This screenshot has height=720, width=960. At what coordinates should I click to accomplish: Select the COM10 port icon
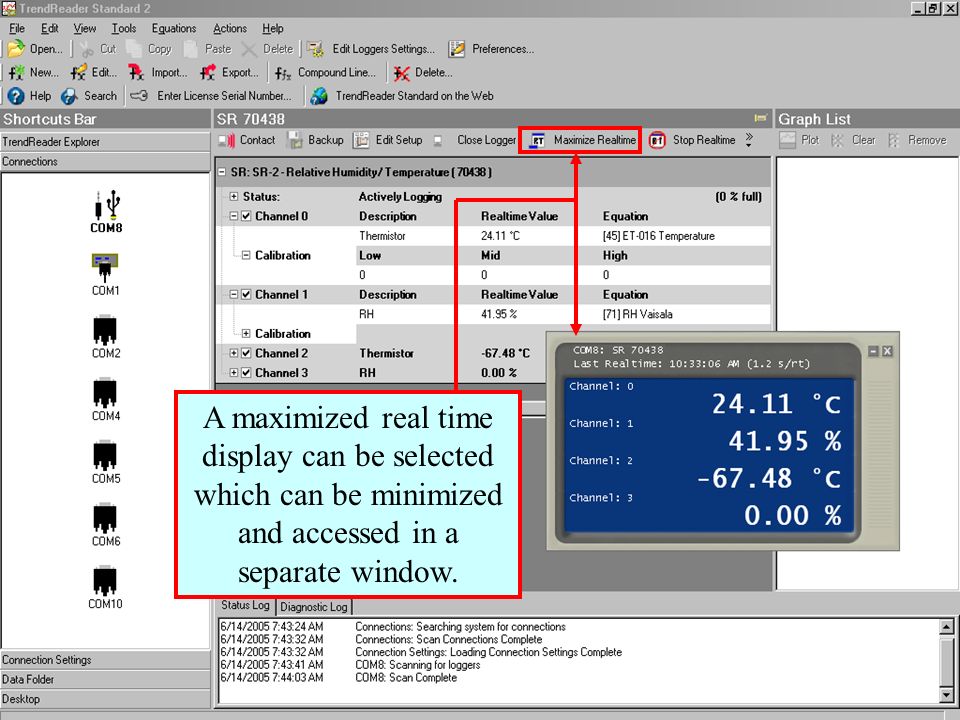(x=105, y=581)
